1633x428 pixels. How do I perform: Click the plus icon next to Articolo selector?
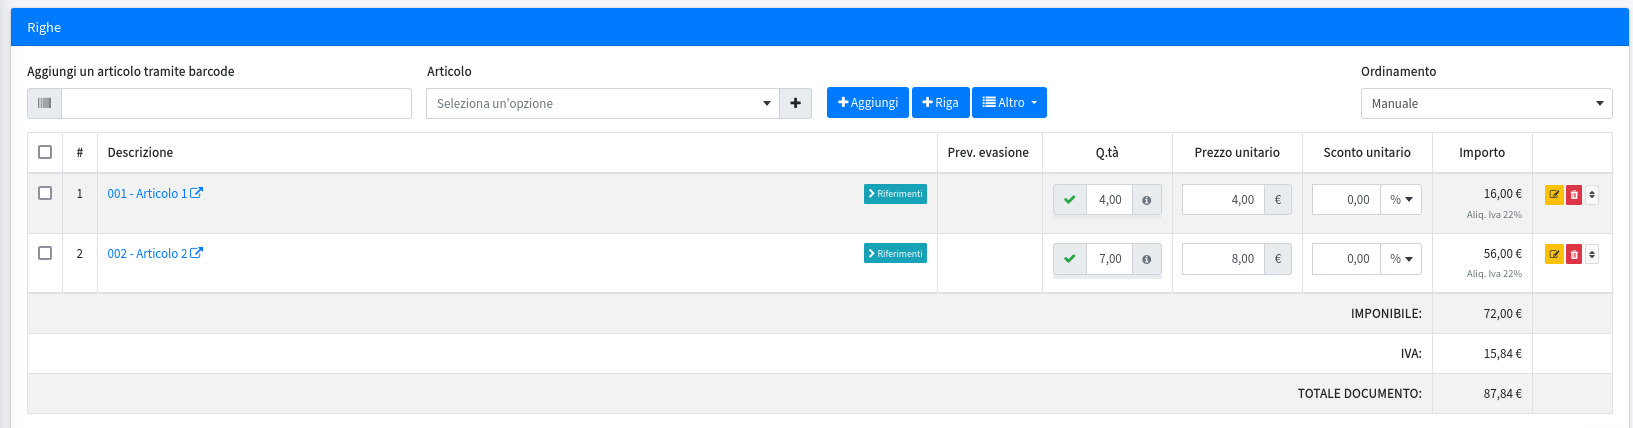(795, 103)
